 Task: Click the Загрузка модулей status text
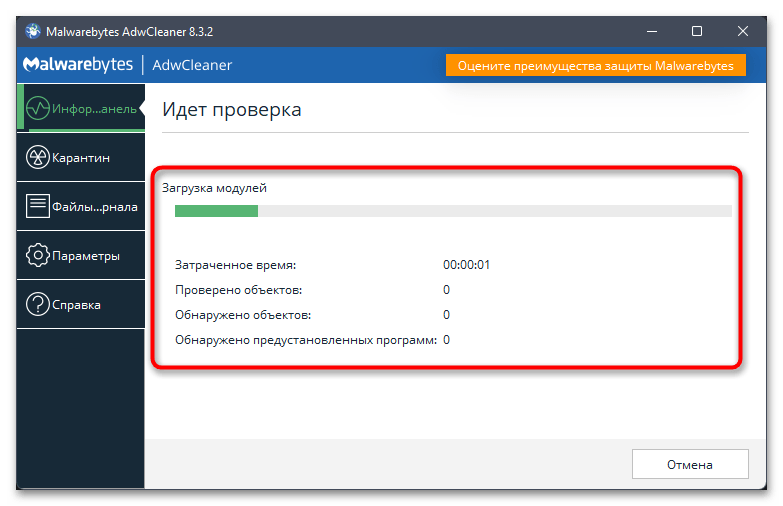tap(214, 188)
